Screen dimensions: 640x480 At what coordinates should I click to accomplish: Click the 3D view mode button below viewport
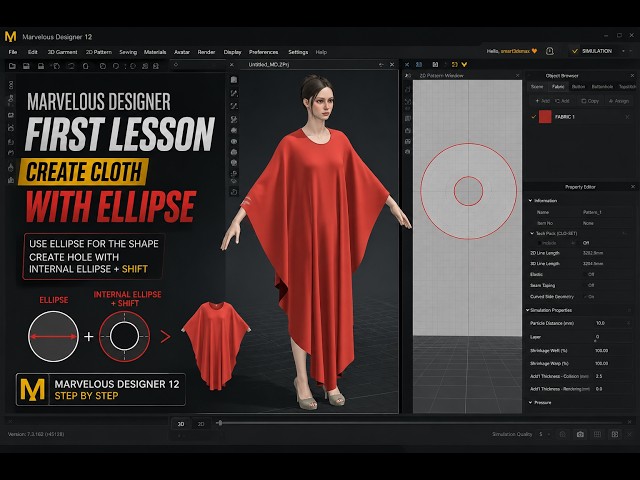[181, 424]
